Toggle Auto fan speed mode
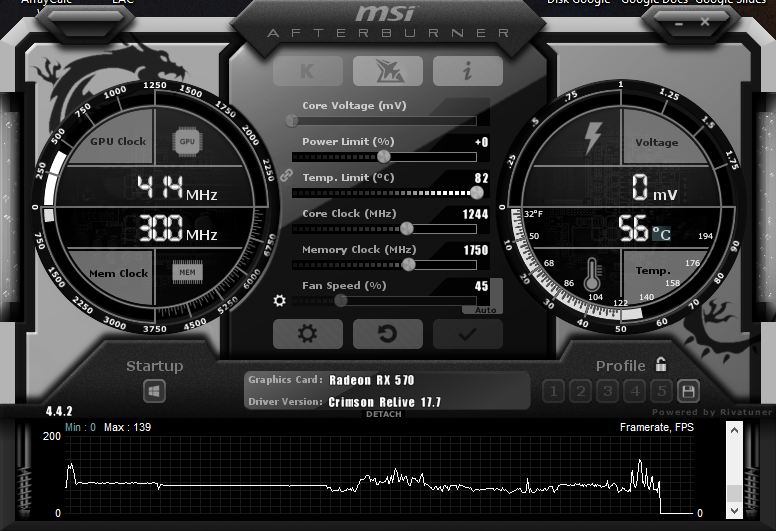This screenshot has width=776, height=531. pyautogui.click(x=486, y=310)
